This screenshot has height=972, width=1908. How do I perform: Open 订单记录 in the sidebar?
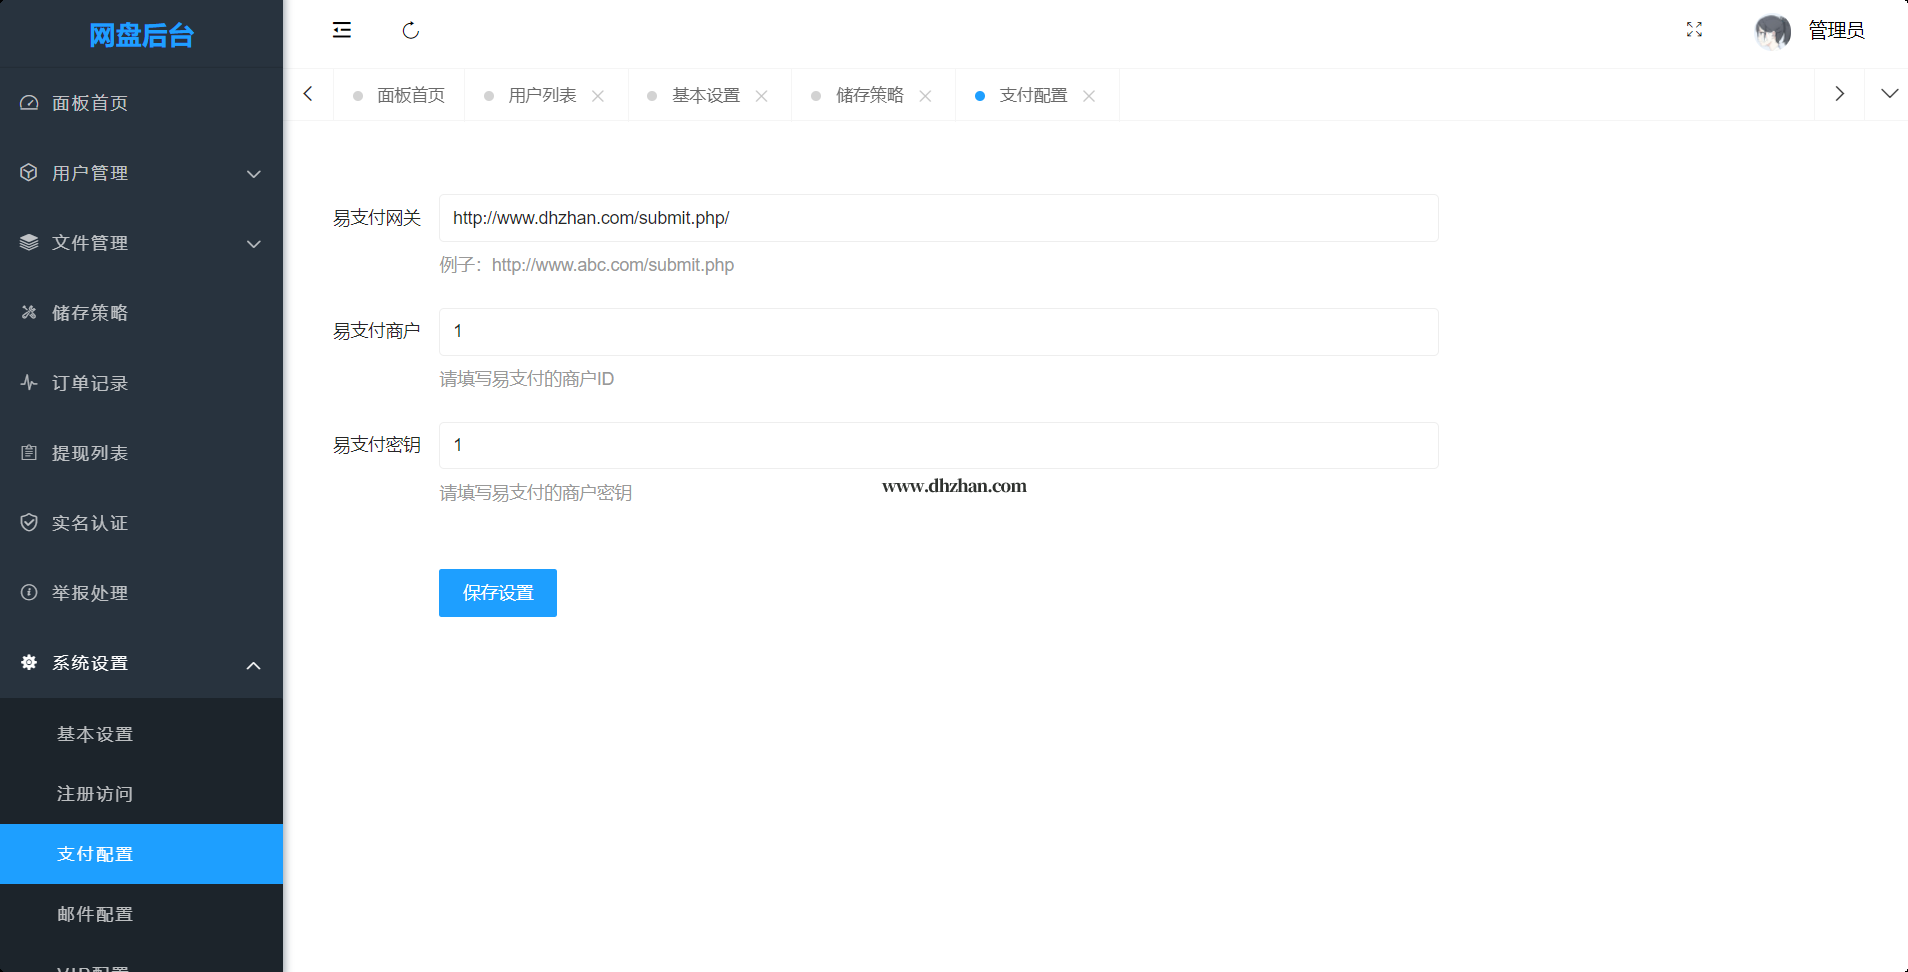pos(90,383)
